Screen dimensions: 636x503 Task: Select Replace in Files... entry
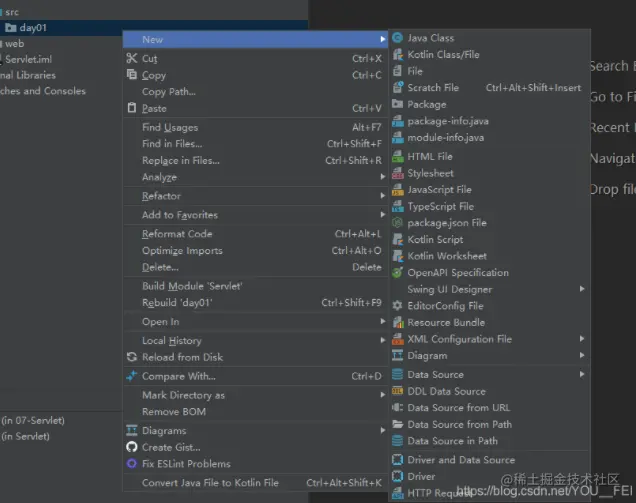256,161
